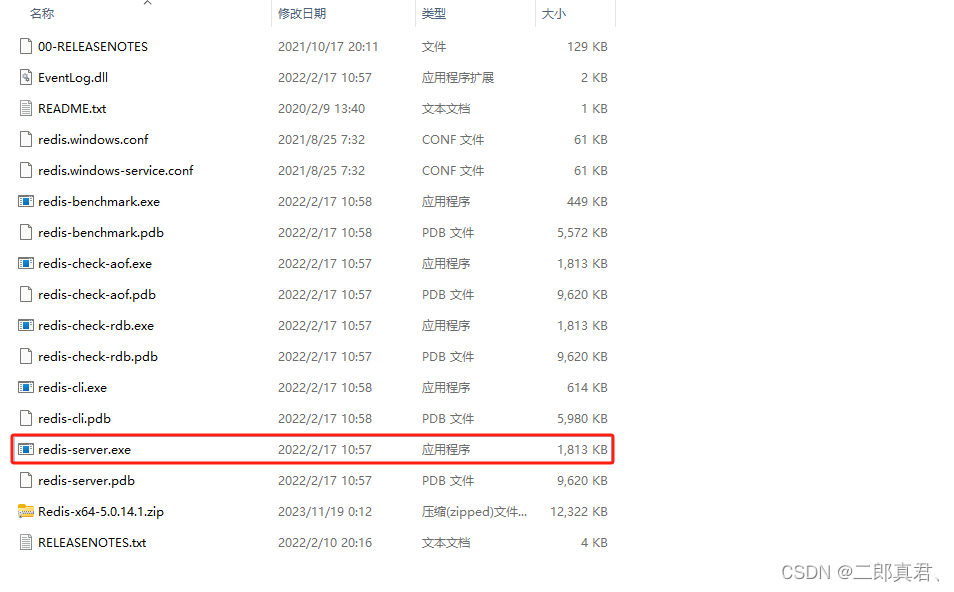The image size is (954, 592).
Task: Select the file name RELEASENOTES.txt
Action: [92, 543]
